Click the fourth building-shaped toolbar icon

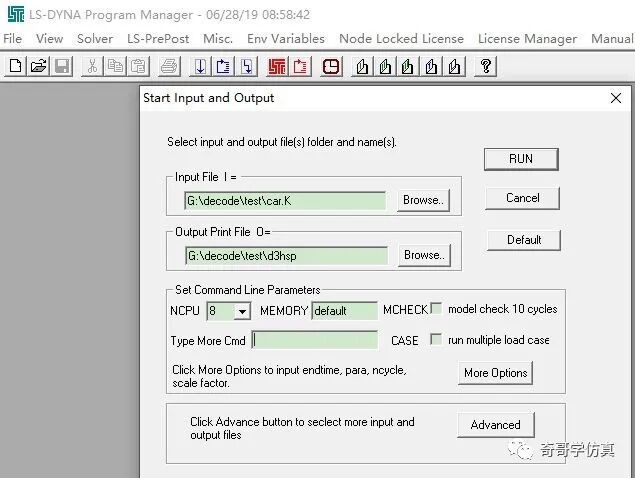pos(431,66)
